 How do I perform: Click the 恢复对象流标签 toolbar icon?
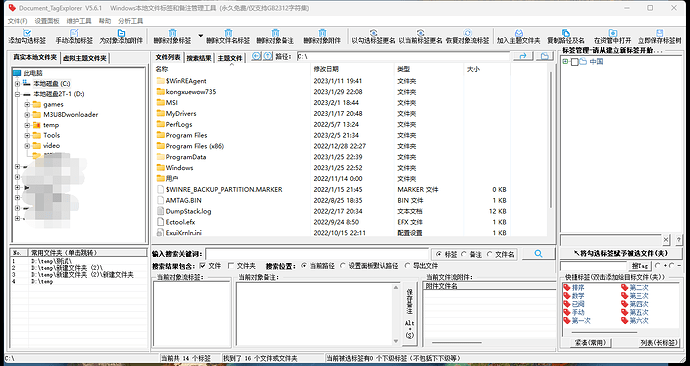coord(467,33)
